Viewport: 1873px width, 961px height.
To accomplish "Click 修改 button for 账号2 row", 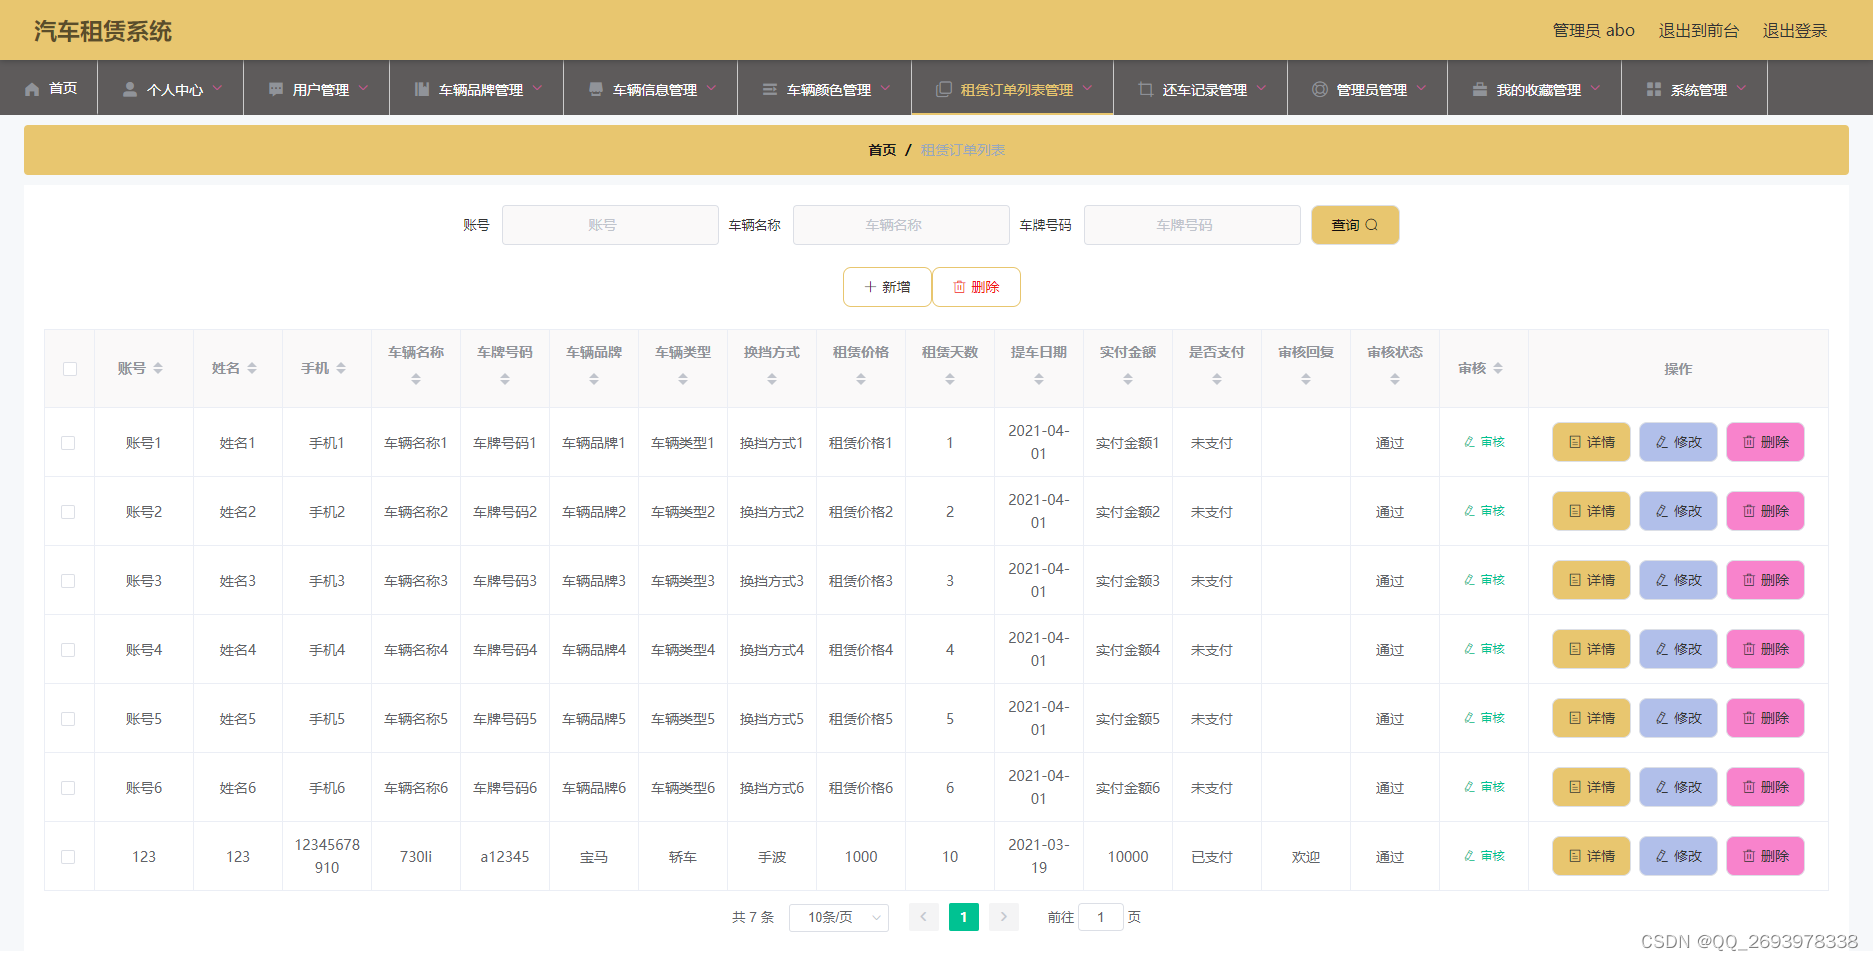I will pyautogui.click(x=1678, y=511).
